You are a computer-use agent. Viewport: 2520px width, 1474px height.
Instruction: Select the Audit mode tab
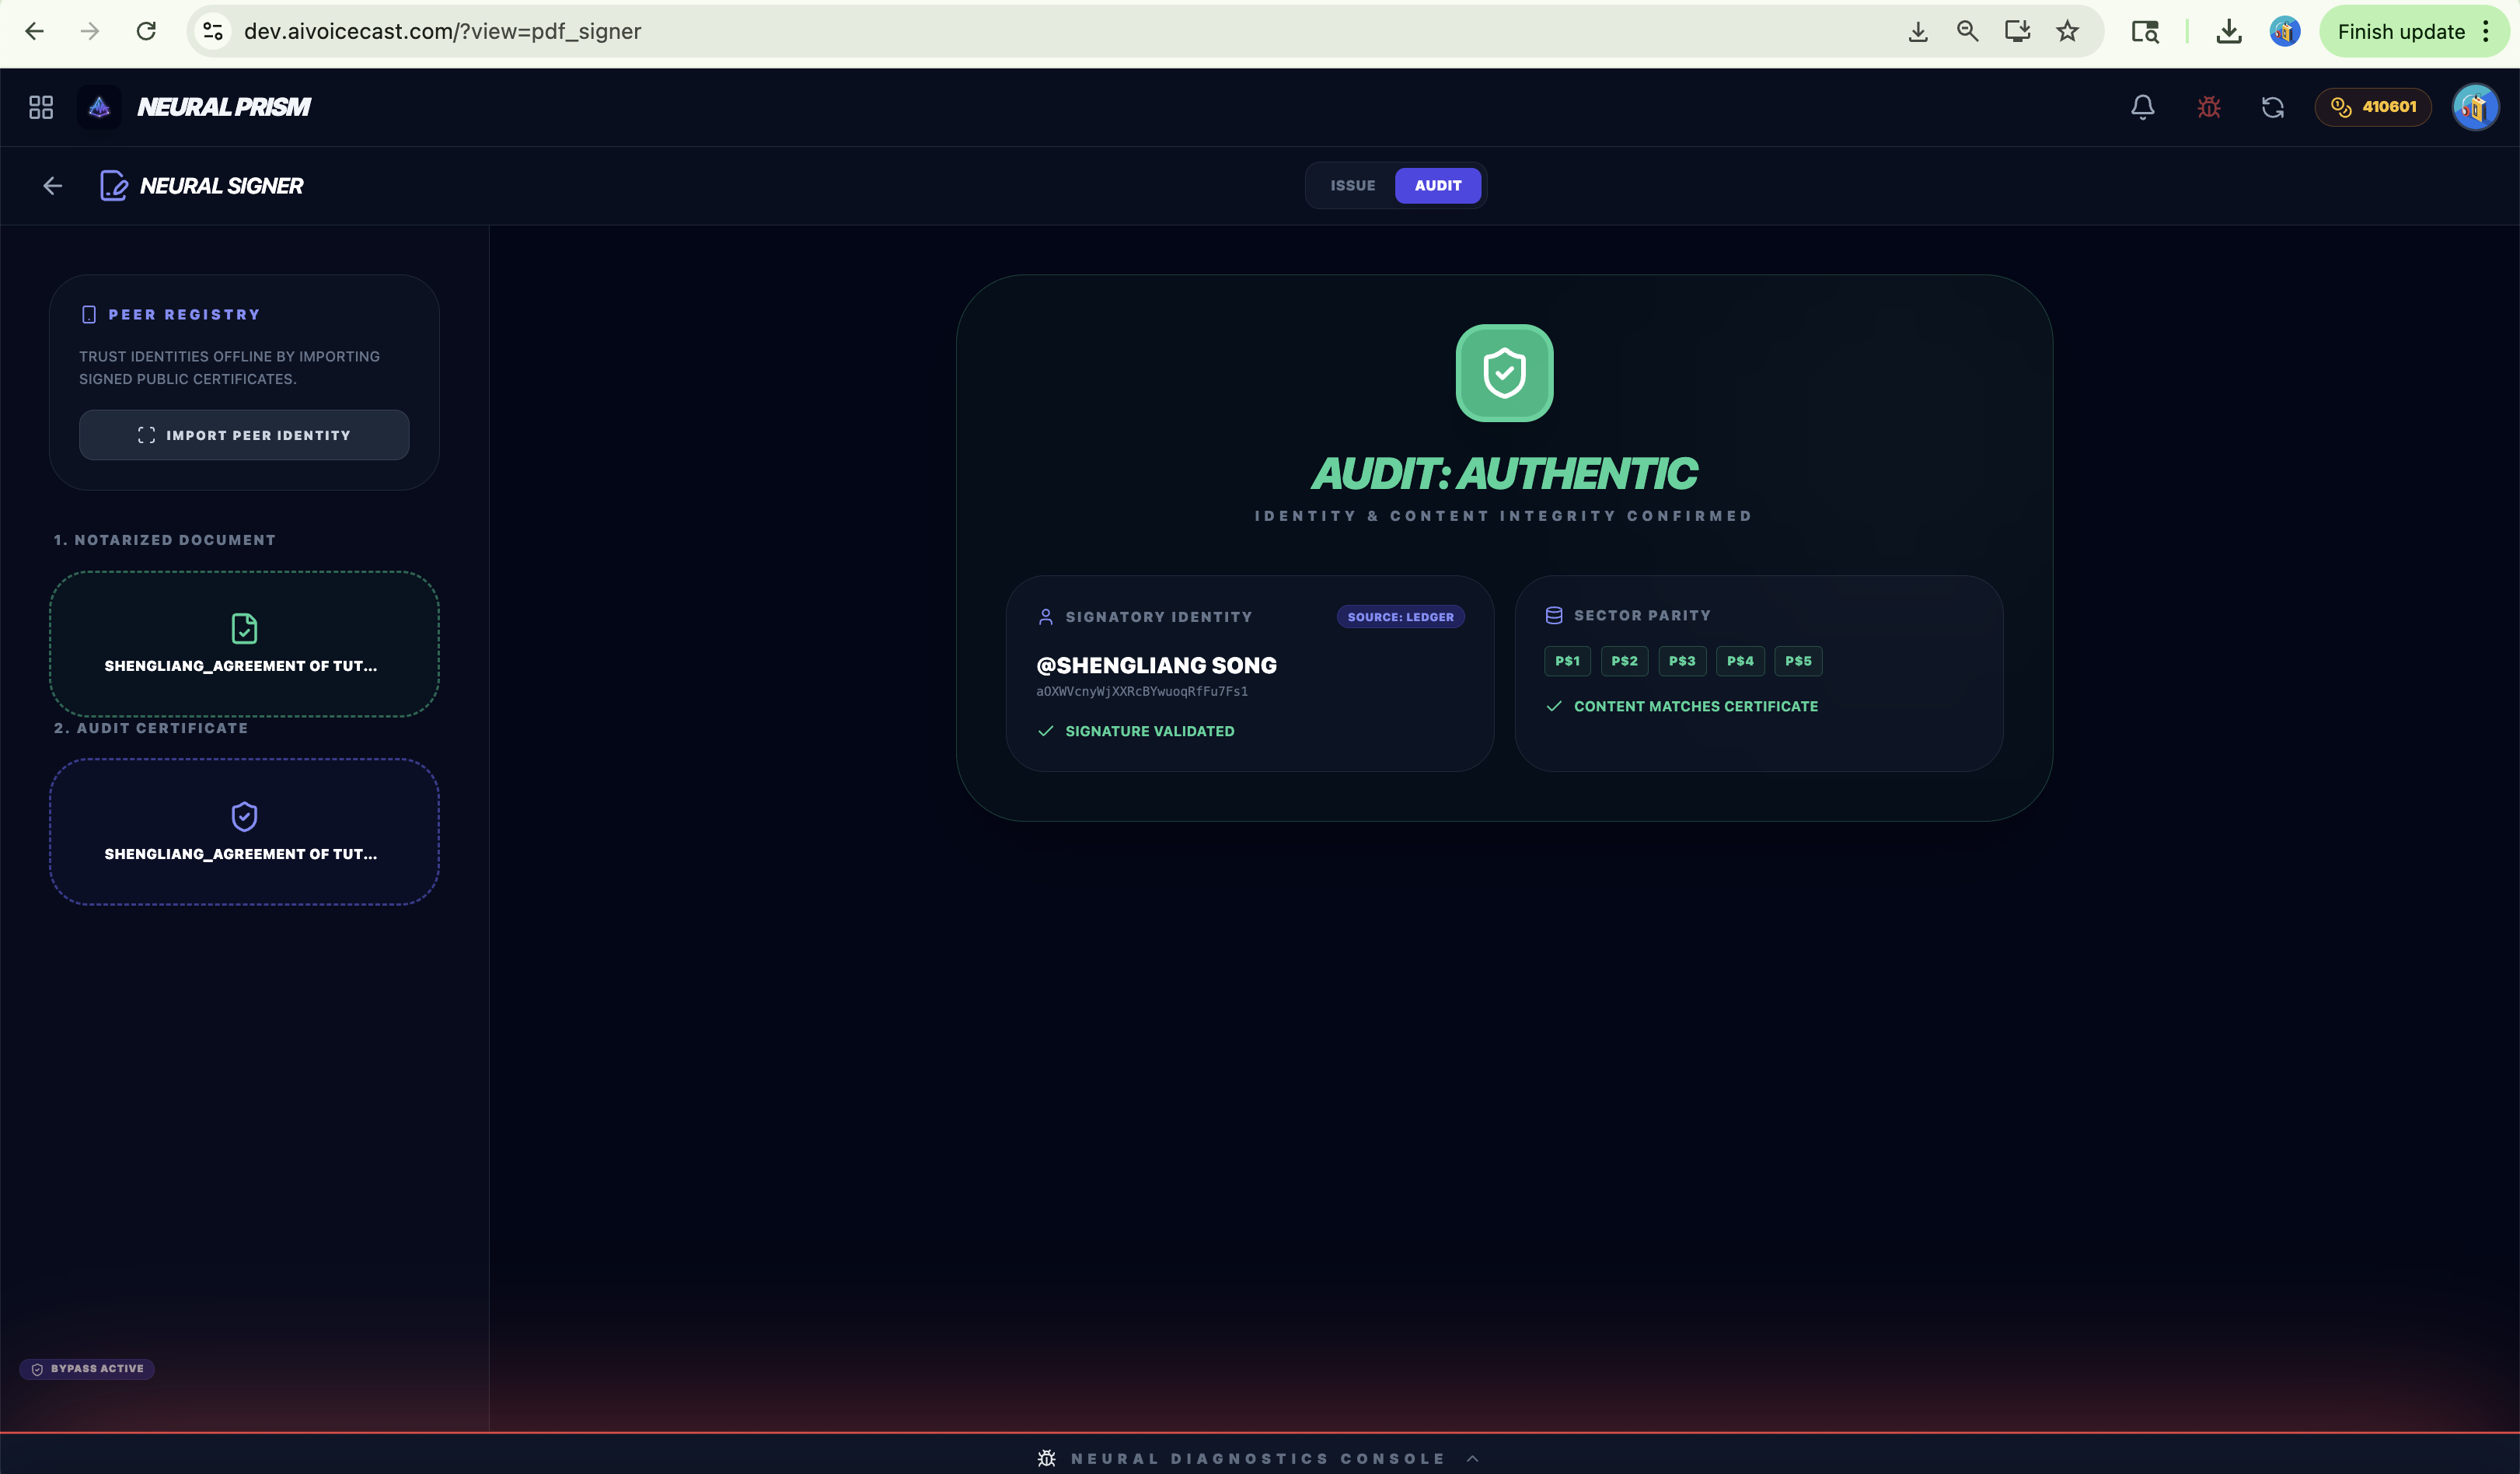click(x=1437, y=186)
